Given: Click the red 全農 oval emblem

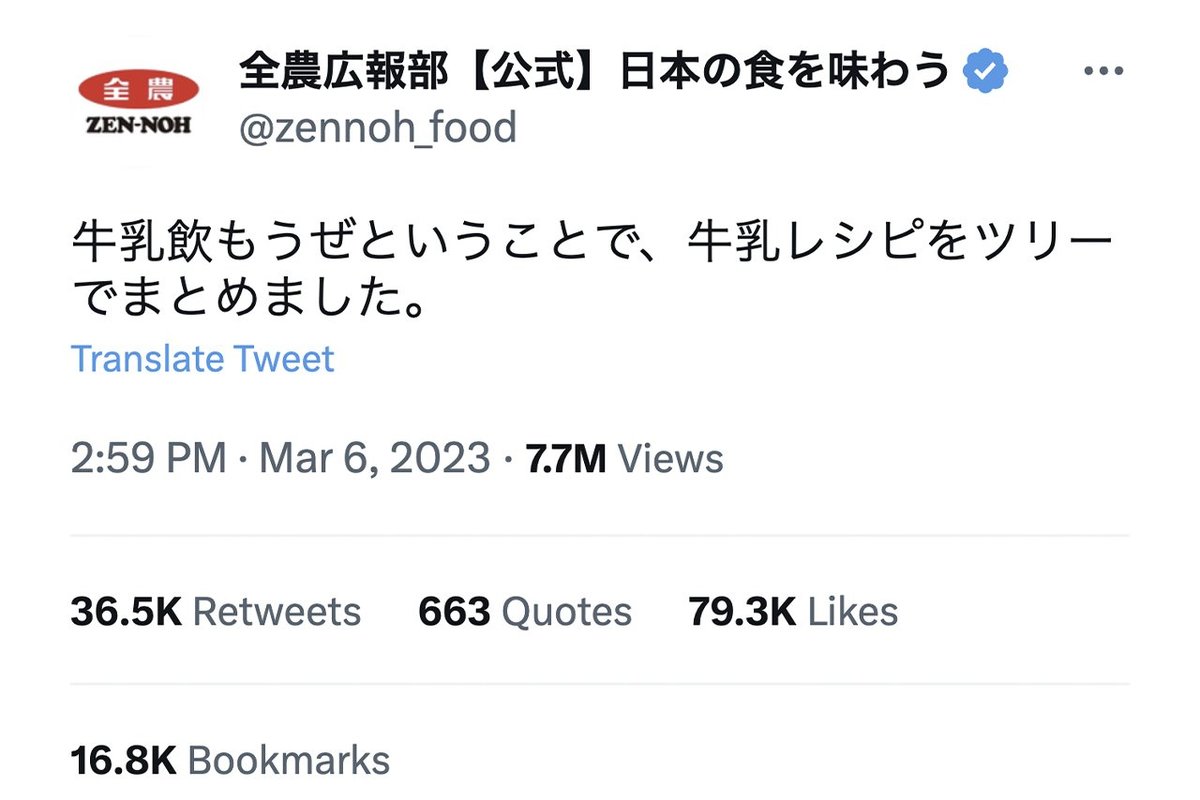Looking at the screenshot, I should 137,89.
